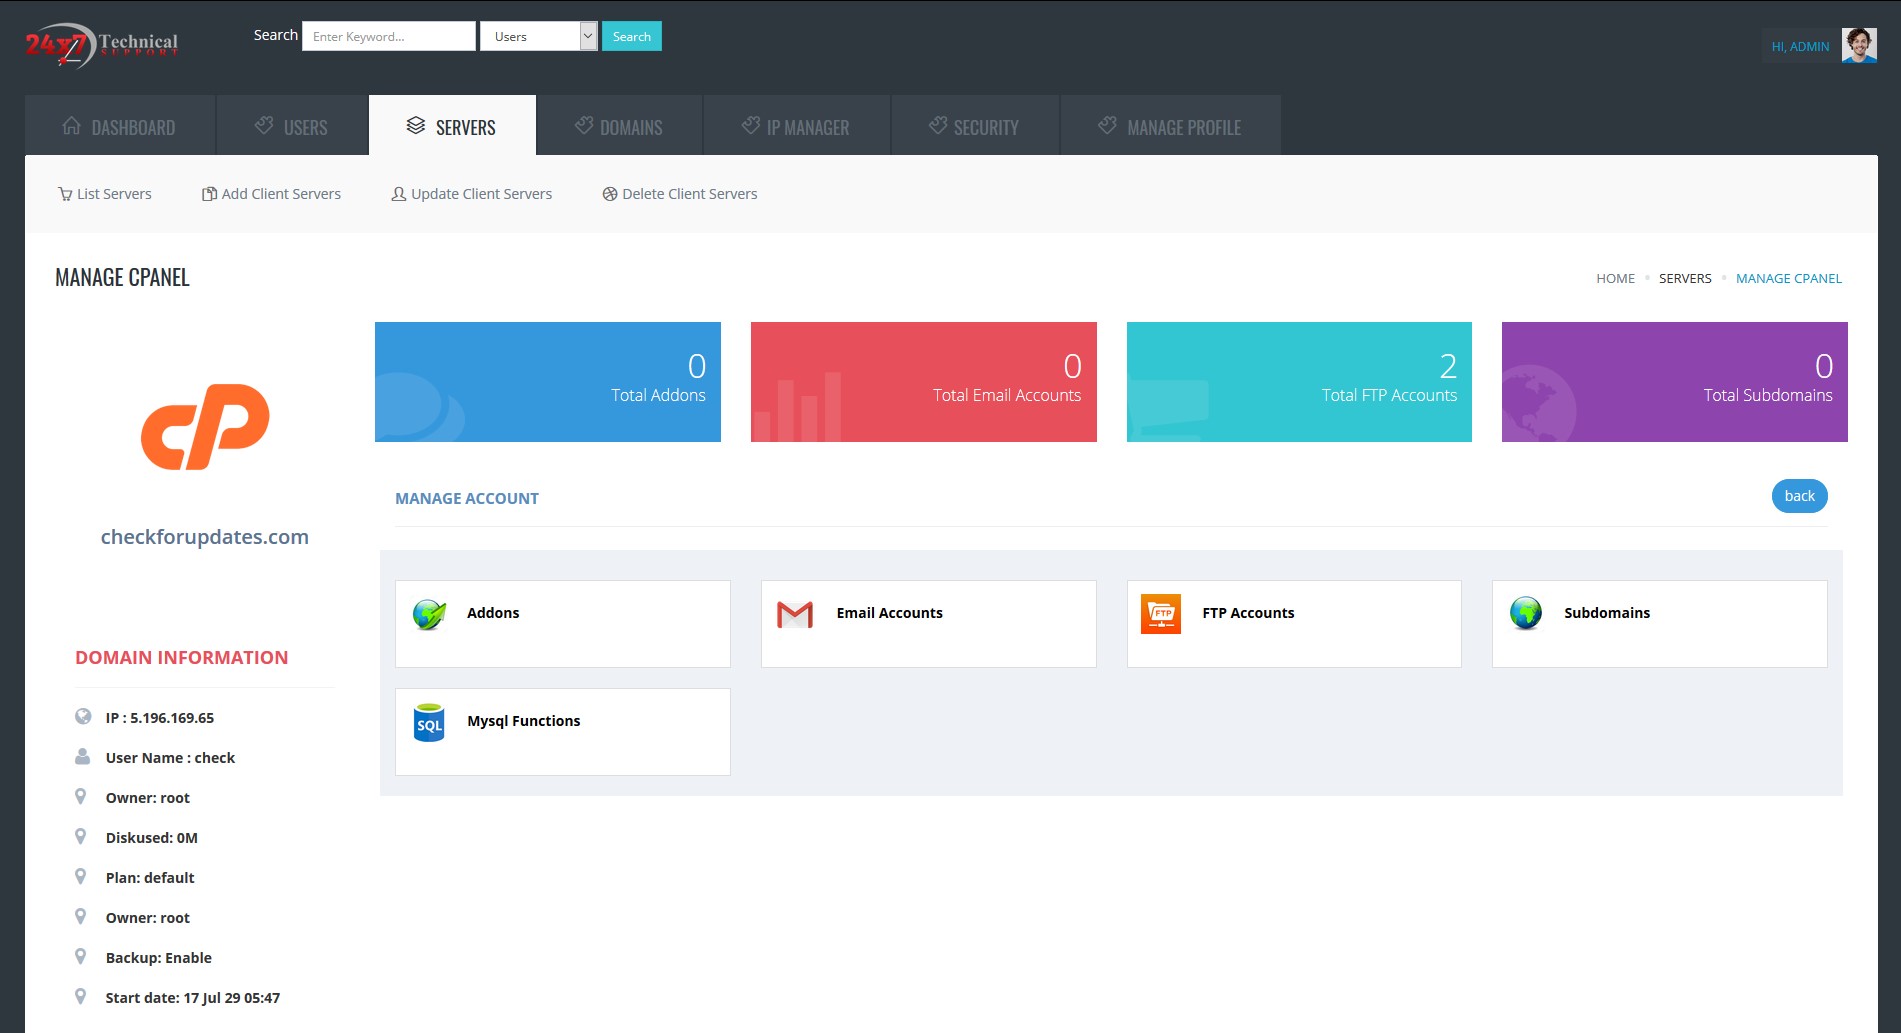Image resolution: width=1901 pixels, height=1033 pixels.
Task: Switch to the Dashboard tab
Action: point(119,127)
